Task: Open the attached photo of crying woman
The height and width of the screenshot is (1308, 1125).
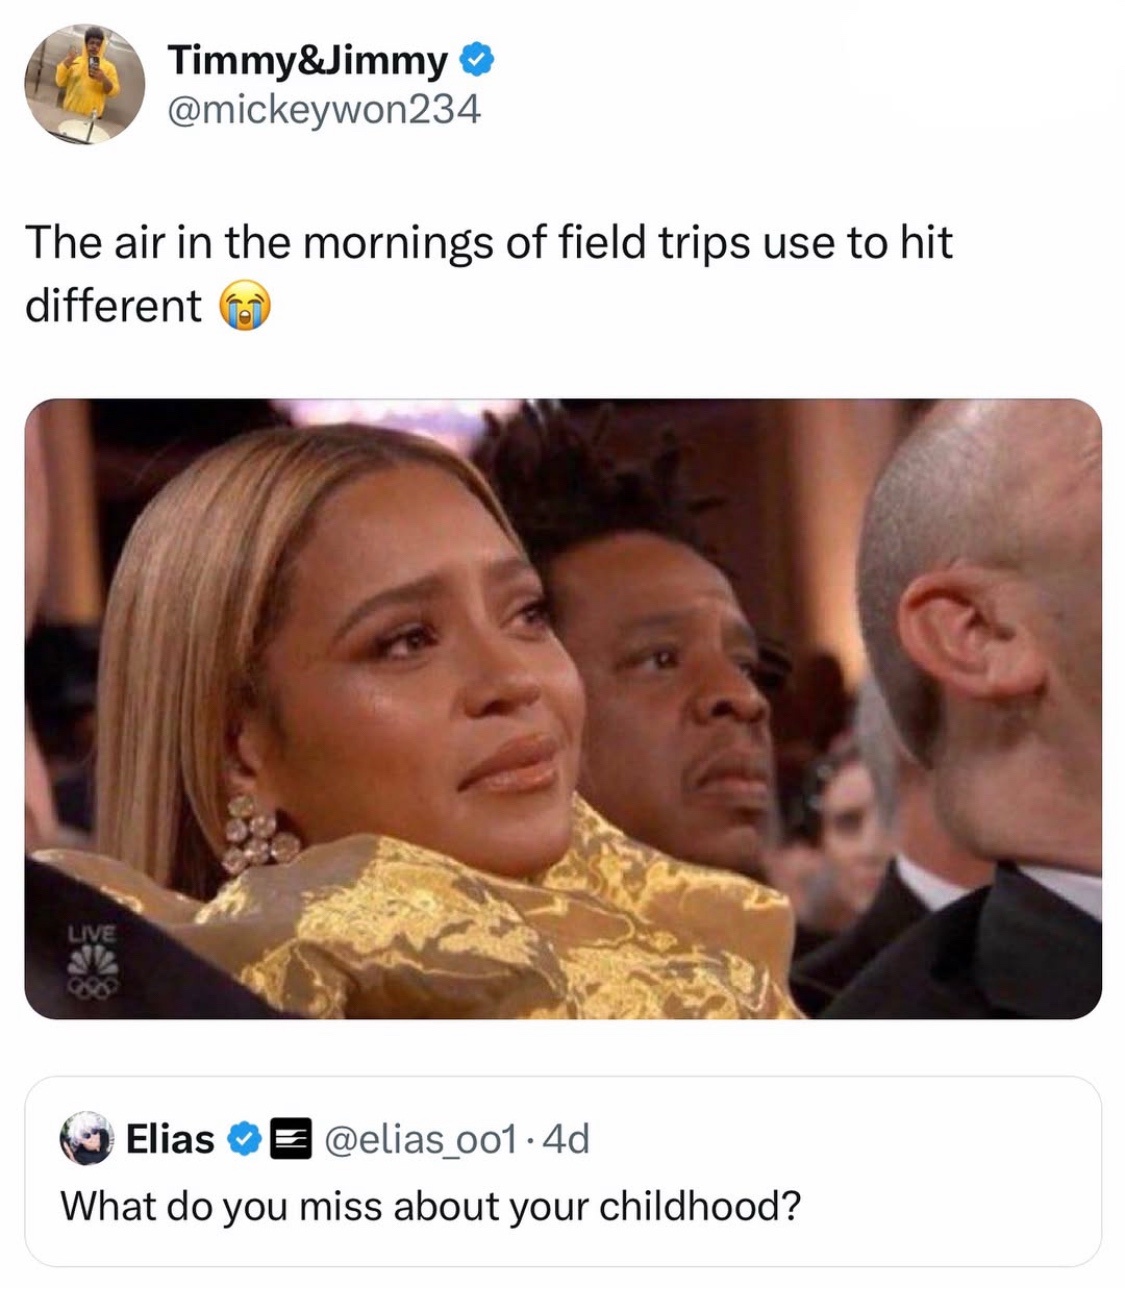Action: pos(563,708)
